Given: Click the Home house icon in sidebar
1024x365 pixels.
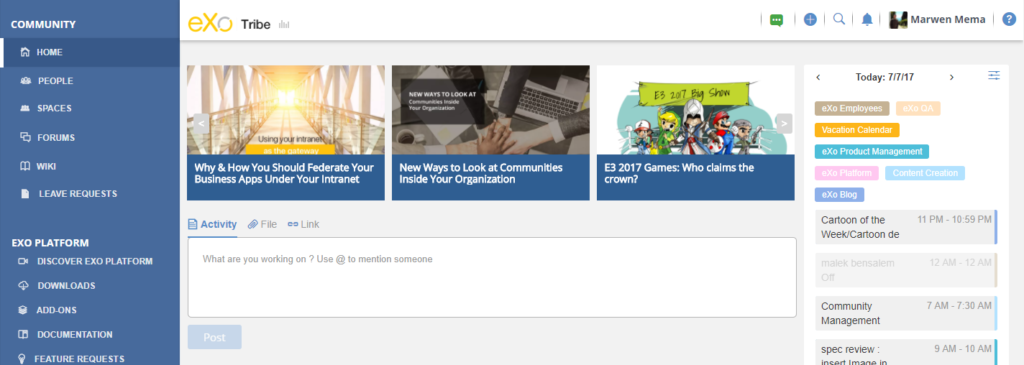Looking at the screenshot, I should pyautogui.click(x=25, y=52).
